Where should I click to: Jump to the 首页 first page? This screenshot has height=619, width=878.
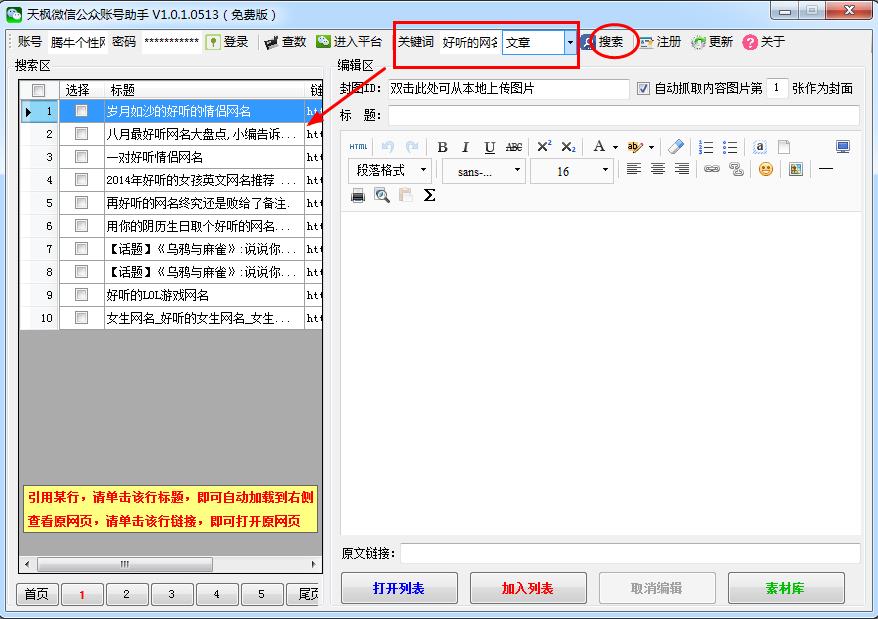coord(36,594)
